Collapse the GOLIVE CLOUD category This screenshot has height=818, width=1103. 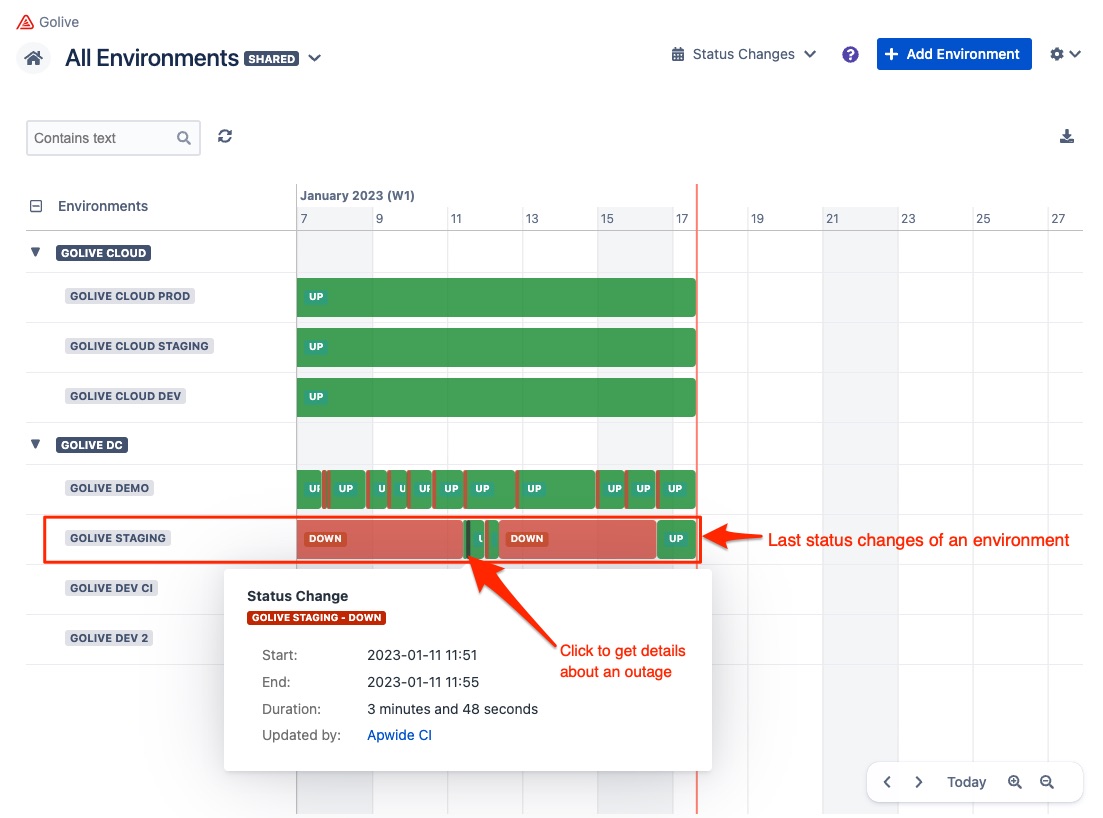36,252
